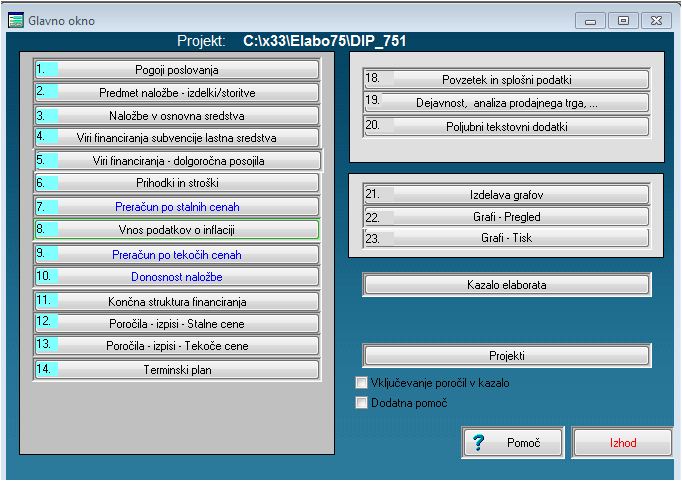This screenshot has height=481, width=682.
Task: Open Pogoji poslovanja section
Action: (x=177, y=70)
